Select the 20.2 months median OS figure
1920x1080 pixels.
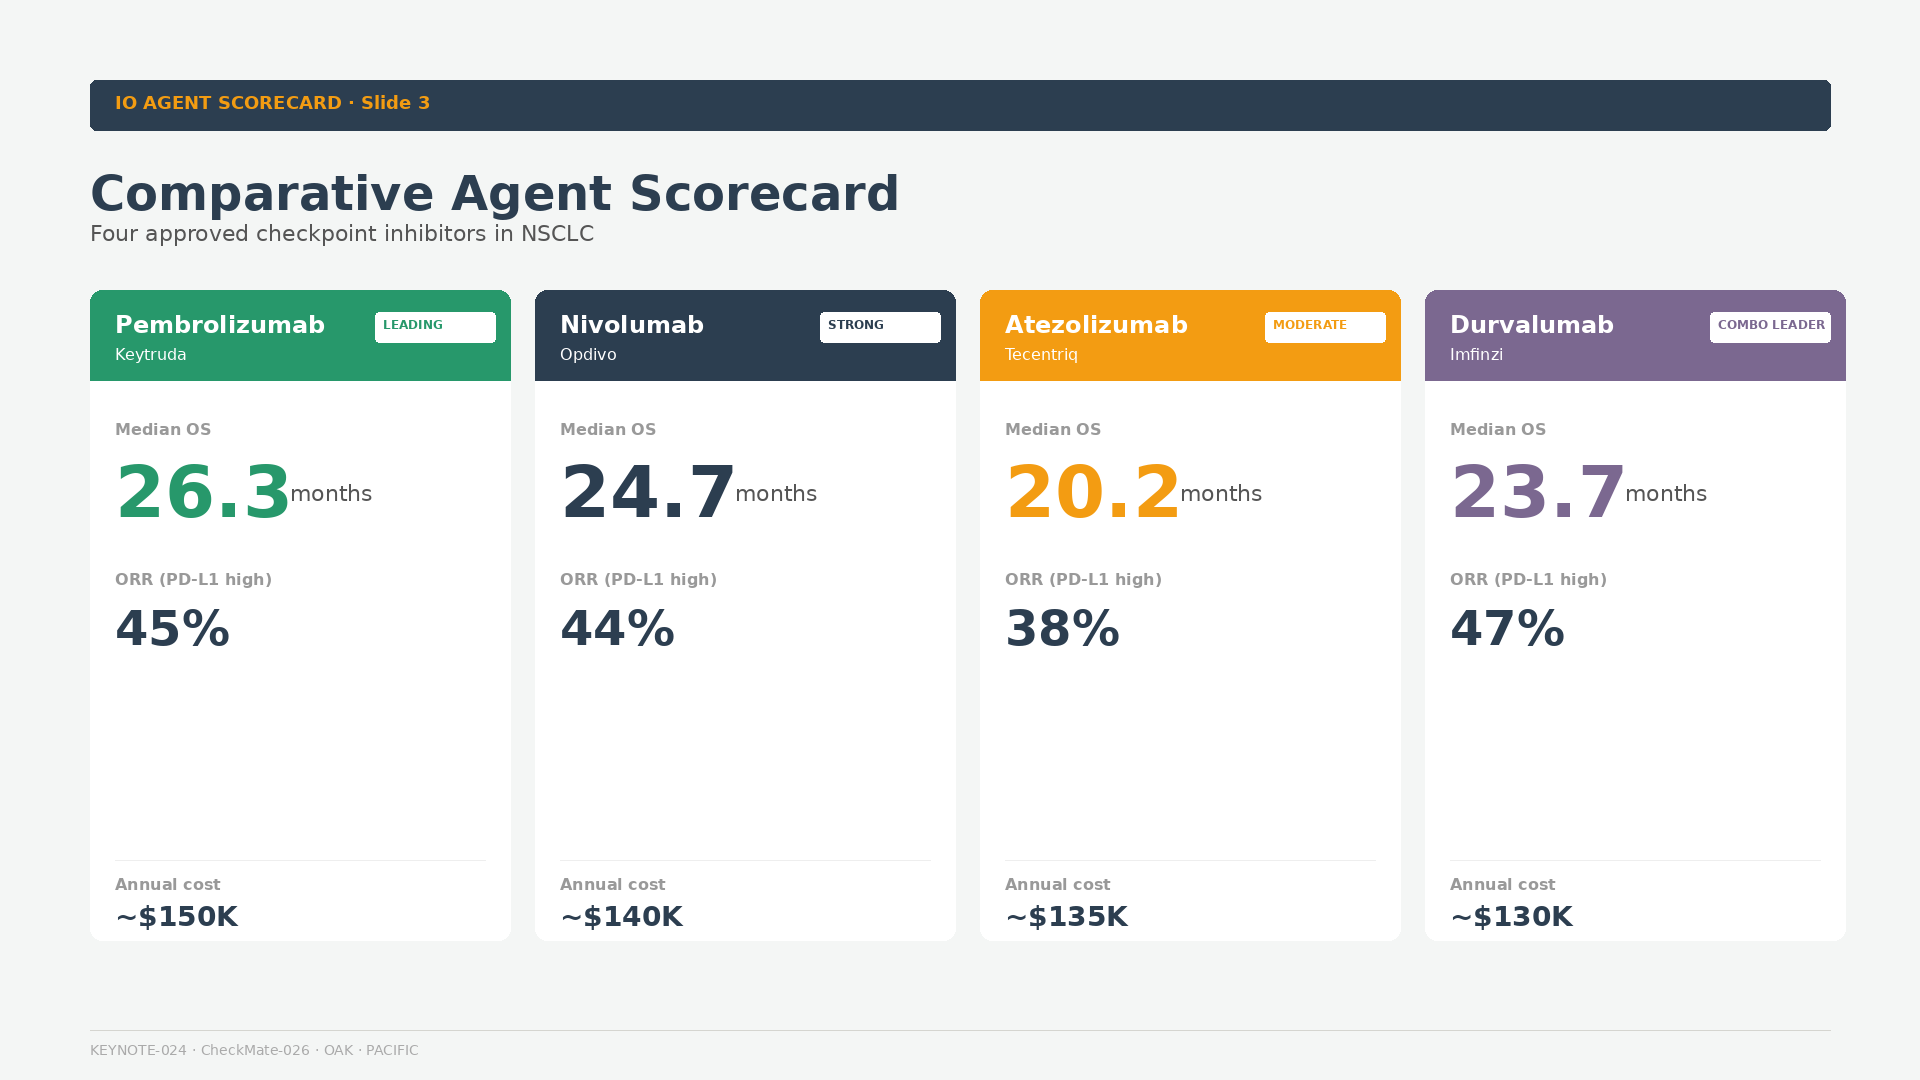[x=1133, y=493]
